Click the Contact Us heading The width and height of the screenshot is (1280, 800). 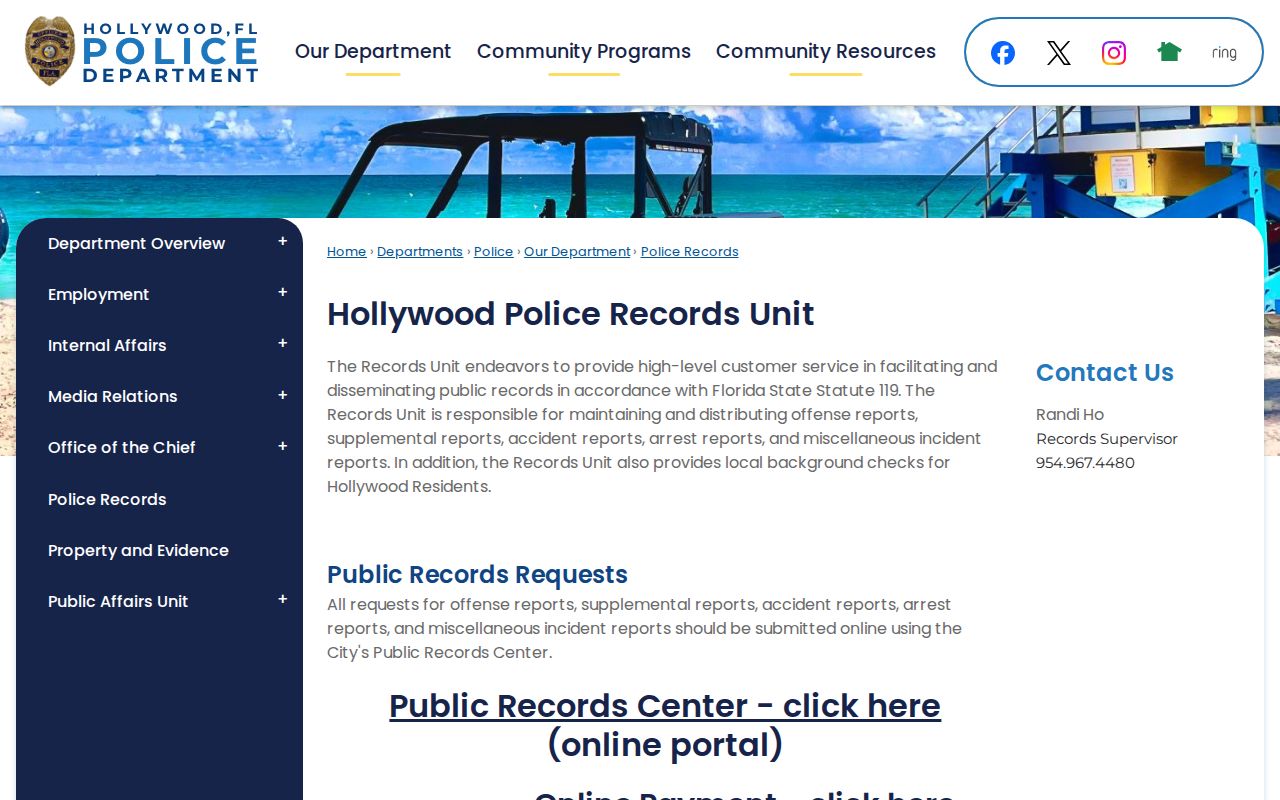point(1105,373)
